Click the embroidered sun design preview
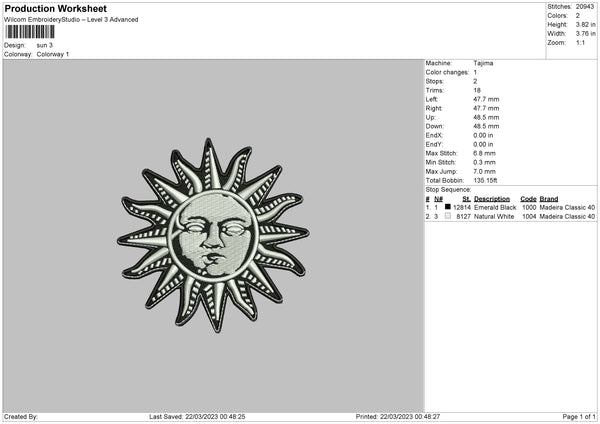Viewport: 600px width, 424px height. pos(214,235)
